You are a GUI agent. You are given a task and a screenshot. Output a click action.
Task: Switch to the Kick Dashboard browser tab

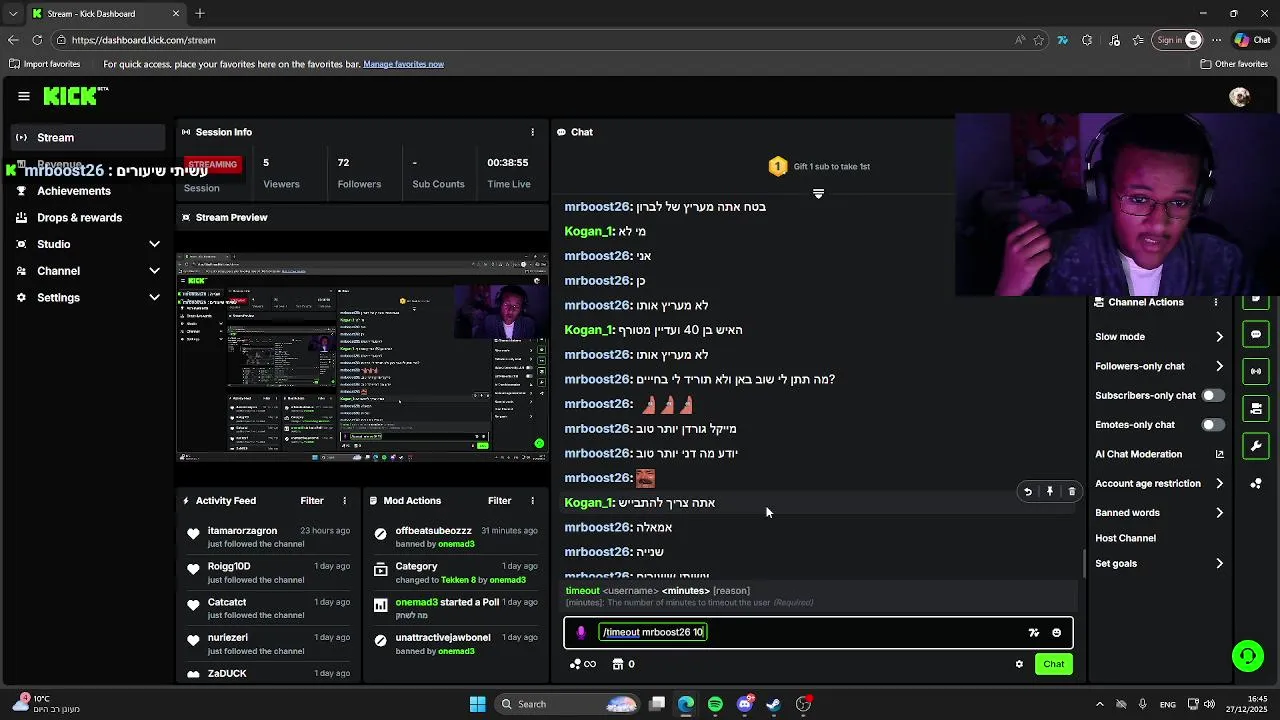[x=105, y=14]
